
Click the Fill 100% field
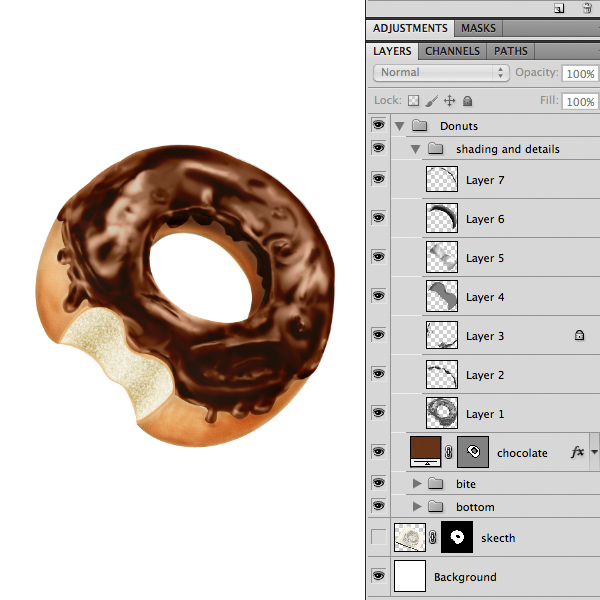(580, 101)
